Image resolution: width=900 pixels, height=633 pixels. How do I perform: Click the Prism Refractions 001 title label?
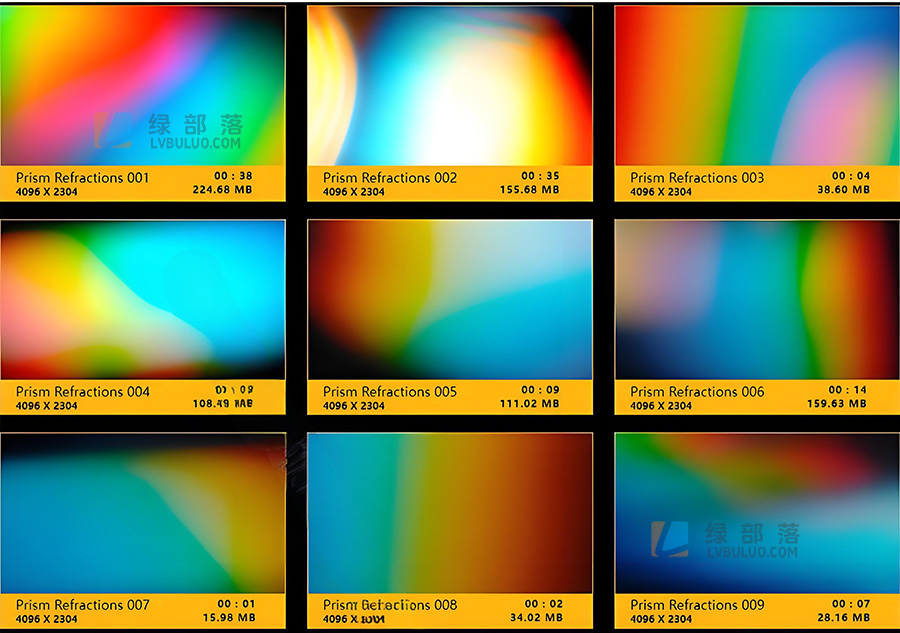click(x=81, y=177)
